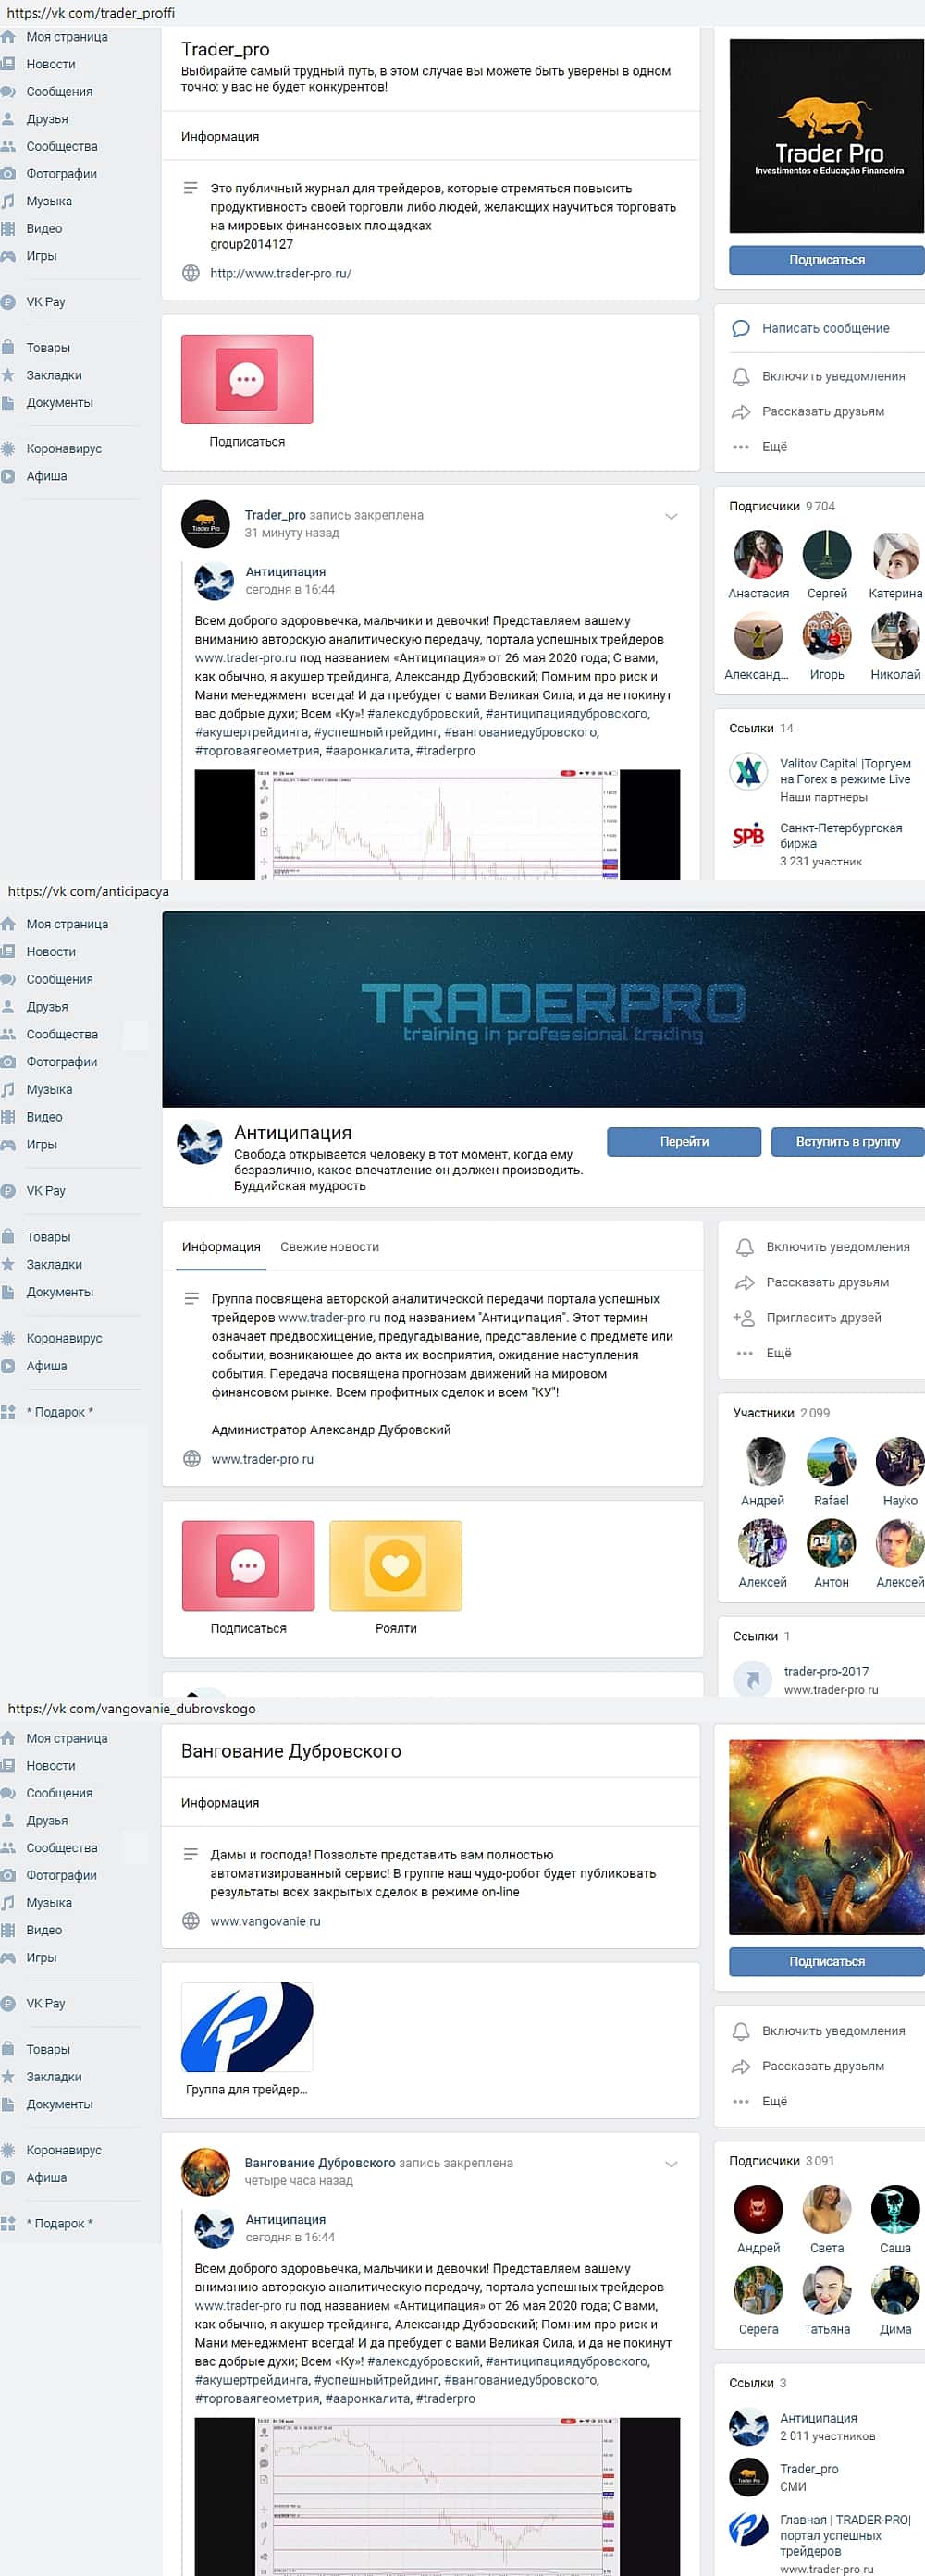The image size is (925, 2576).
Task: Open Закладки in the Вангование page sidebar
Action: (x=54, y=2076)
